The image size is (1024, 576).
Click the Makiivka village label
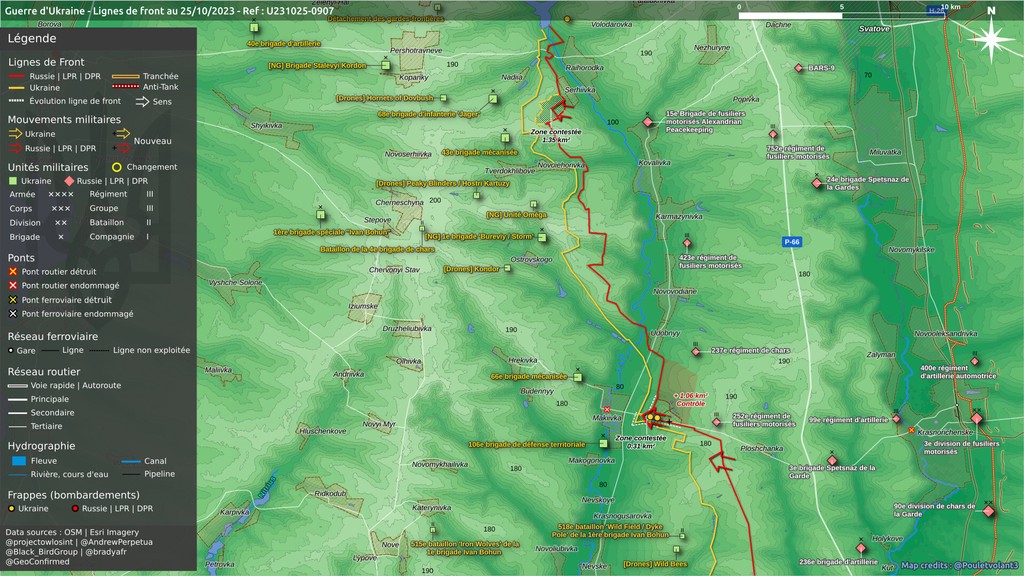[x=607, y=418]
